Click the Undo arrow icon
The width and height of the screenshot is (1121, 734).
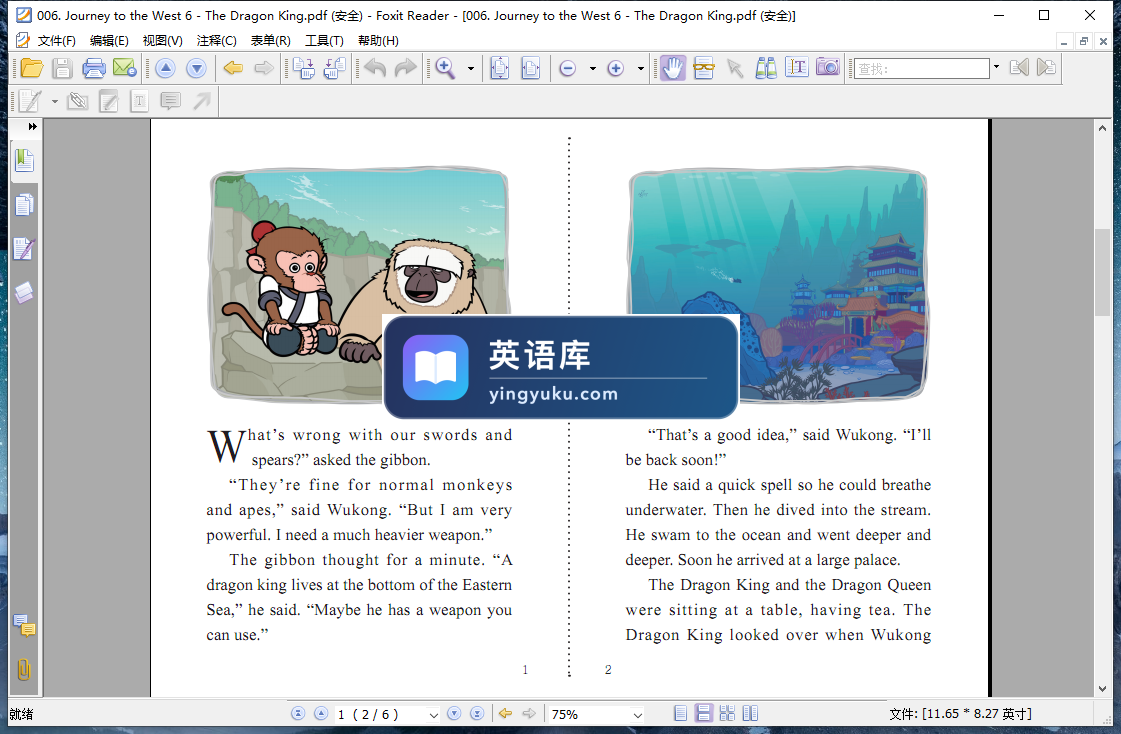point(375,68)
